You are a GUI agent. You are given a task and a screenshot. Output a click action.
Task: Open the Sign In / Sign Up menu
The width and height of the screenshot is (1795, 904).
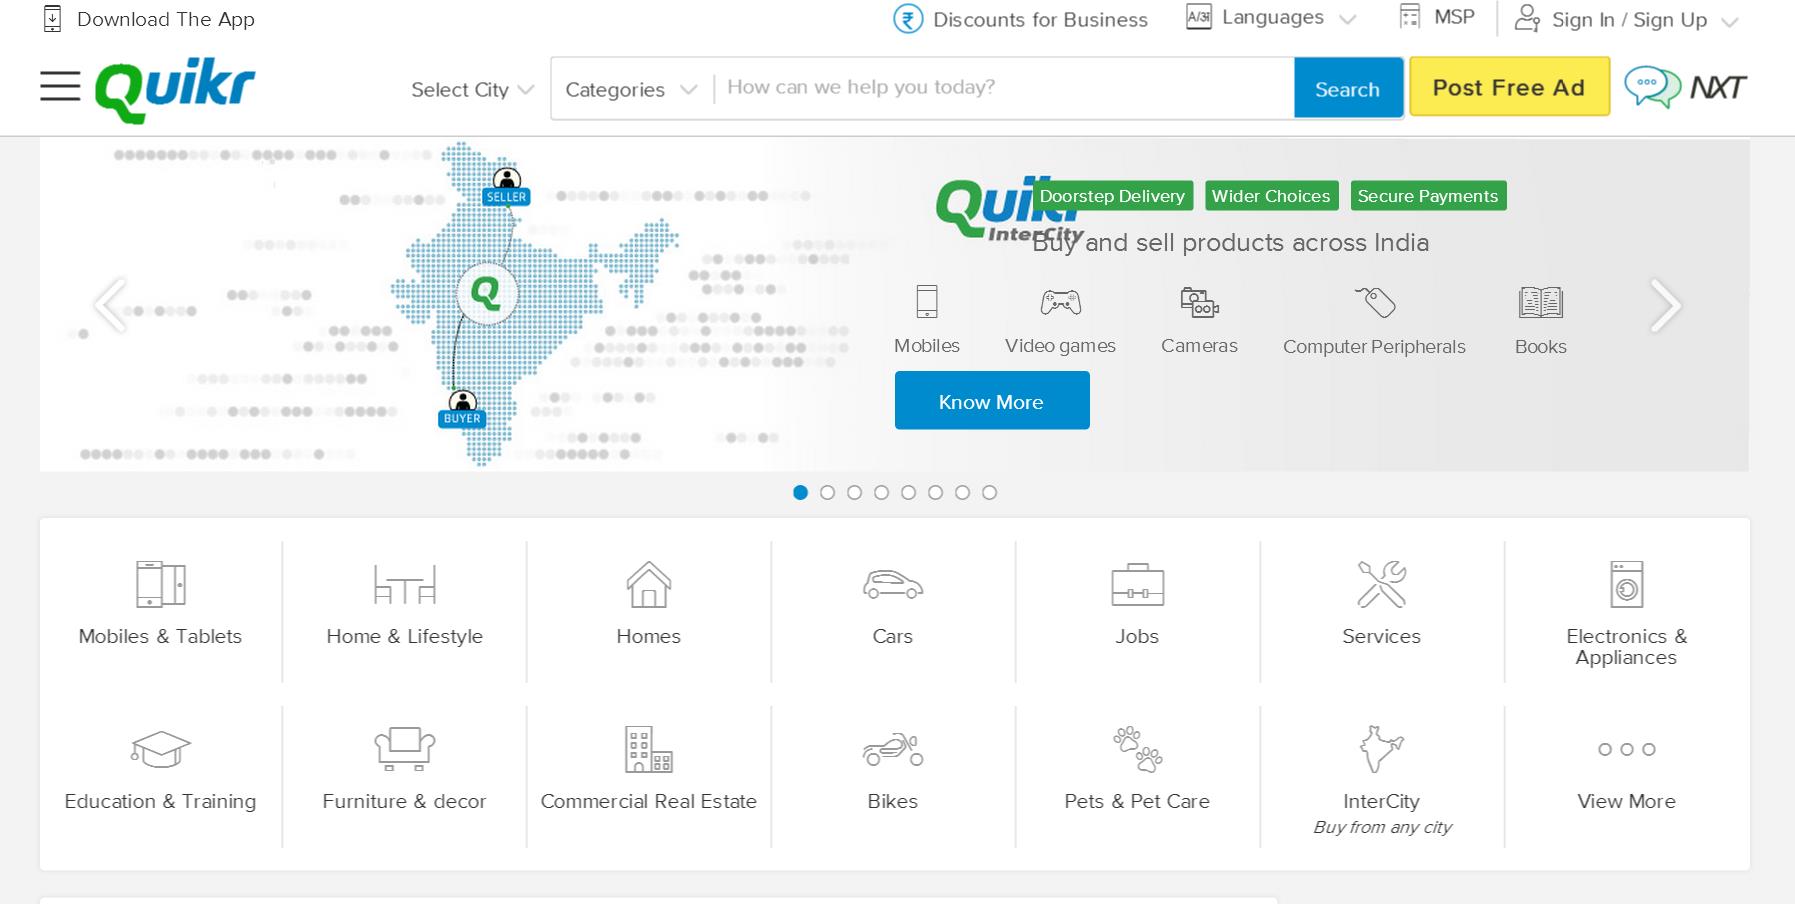(1628, 20)
